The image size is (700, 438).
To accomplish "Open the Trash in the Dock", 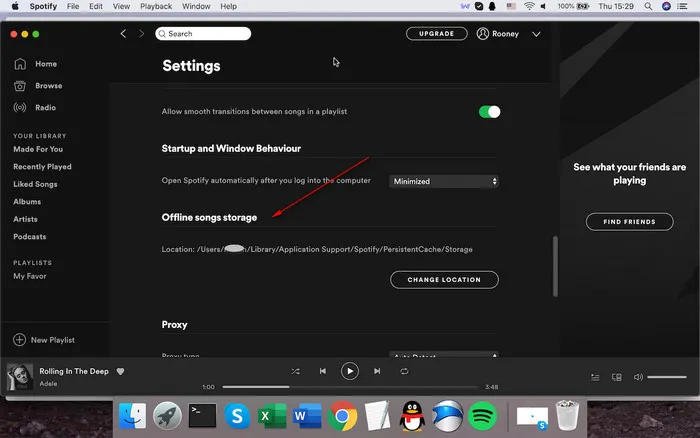I will 567,416.
